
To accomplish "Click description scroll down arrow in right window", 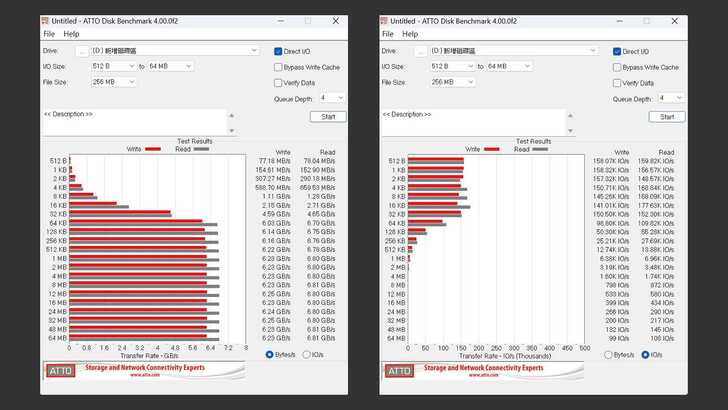I will 571,131.
